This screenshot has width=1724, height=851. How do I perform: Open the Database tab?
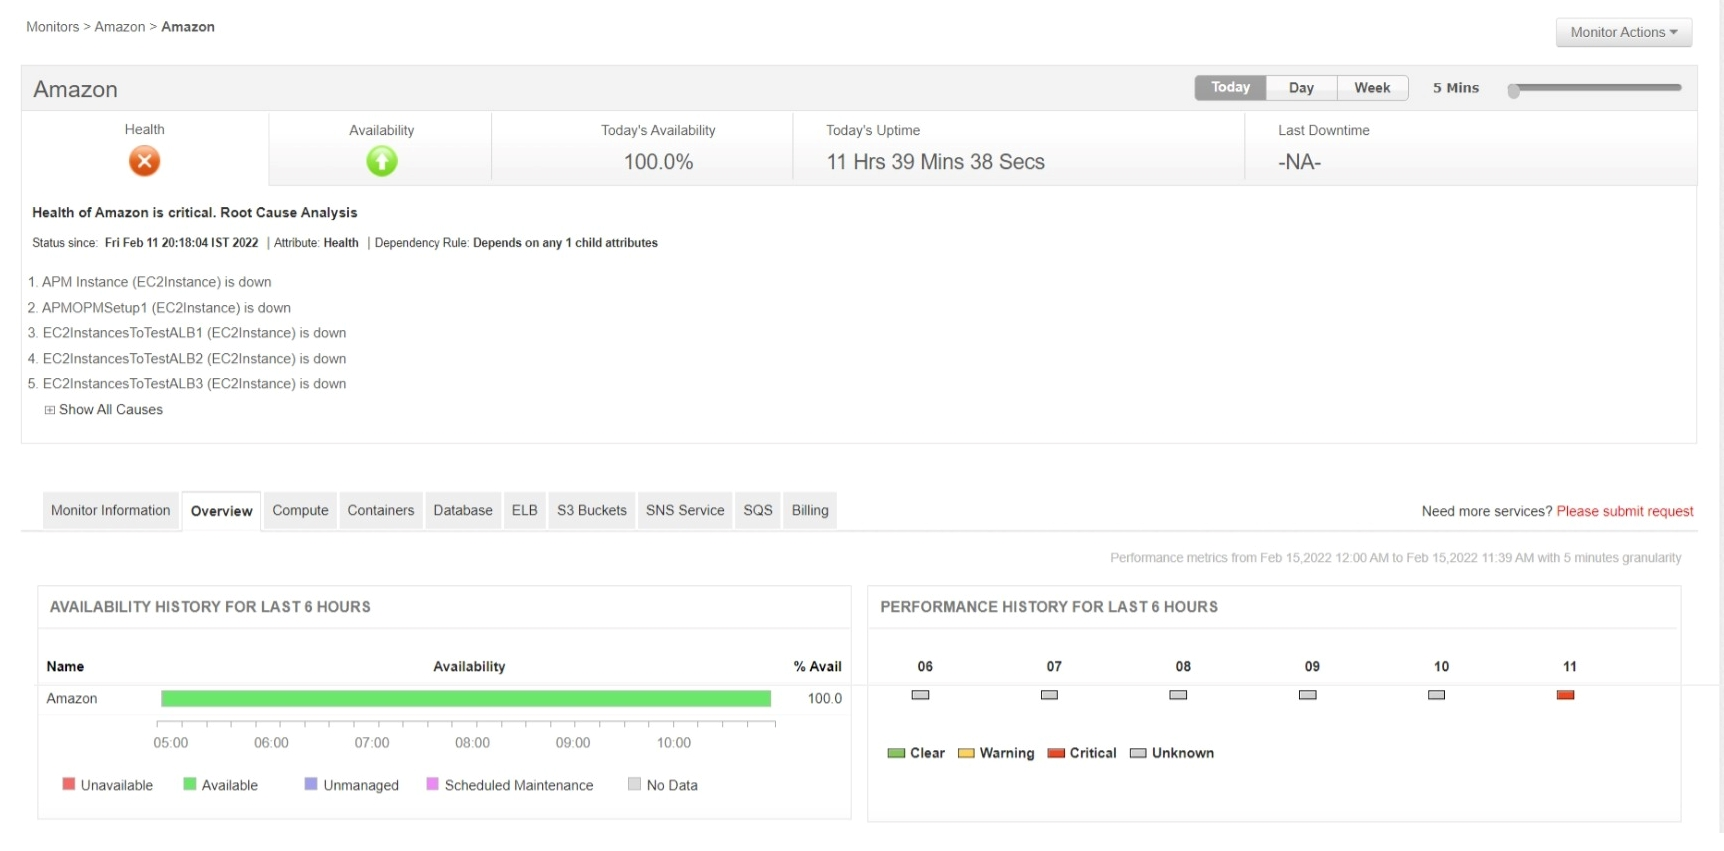point(462,511)
